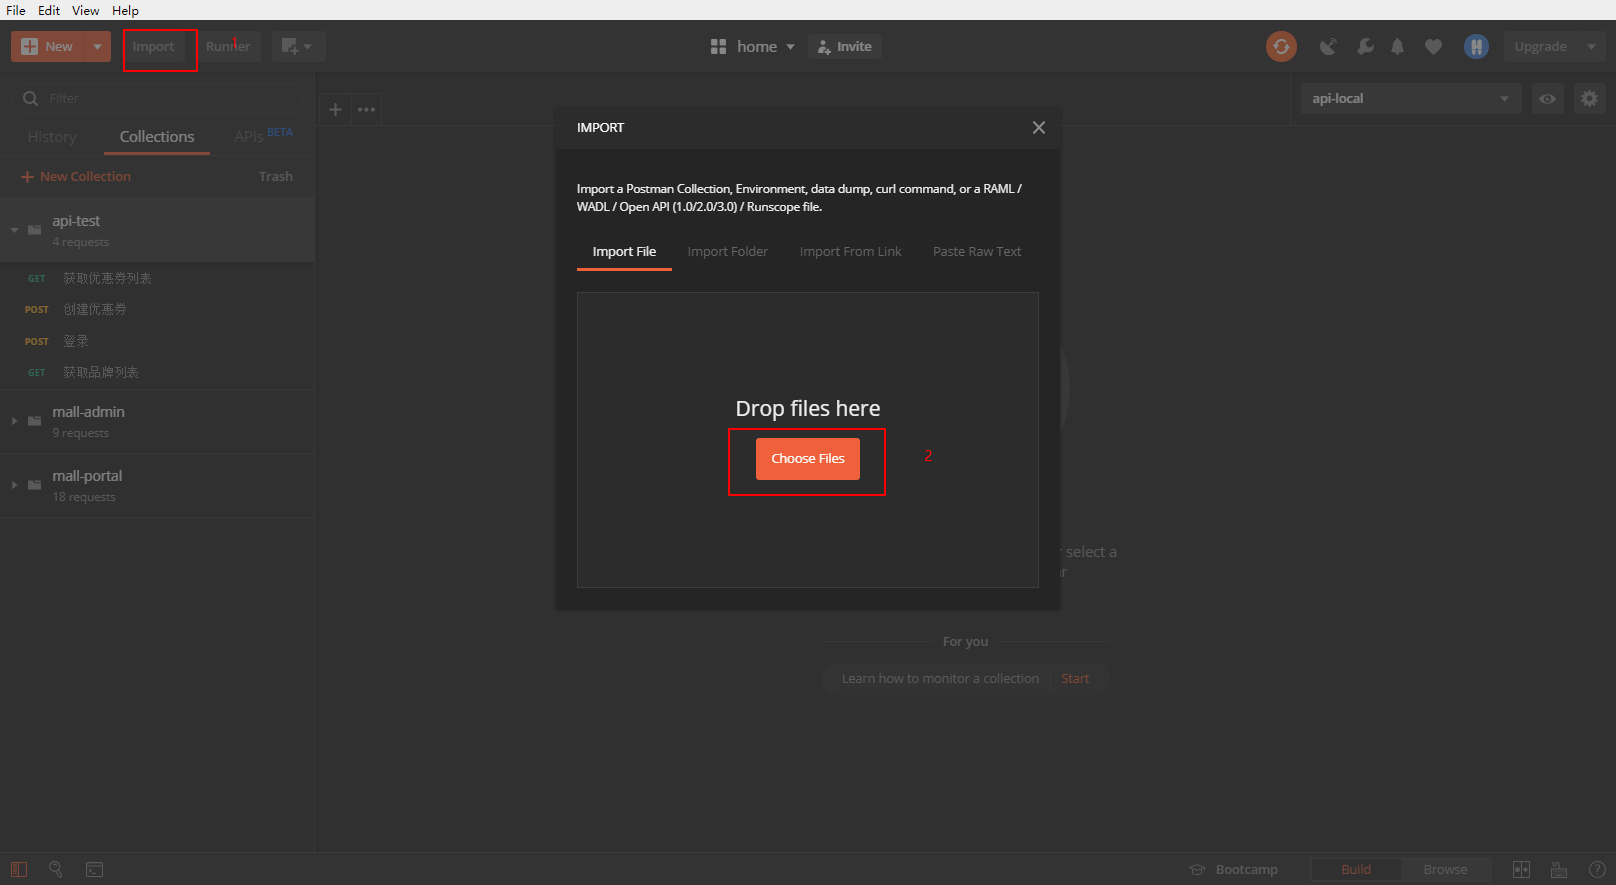
Task: Close the Import dialog
Action: click(x=1039, y=127)
